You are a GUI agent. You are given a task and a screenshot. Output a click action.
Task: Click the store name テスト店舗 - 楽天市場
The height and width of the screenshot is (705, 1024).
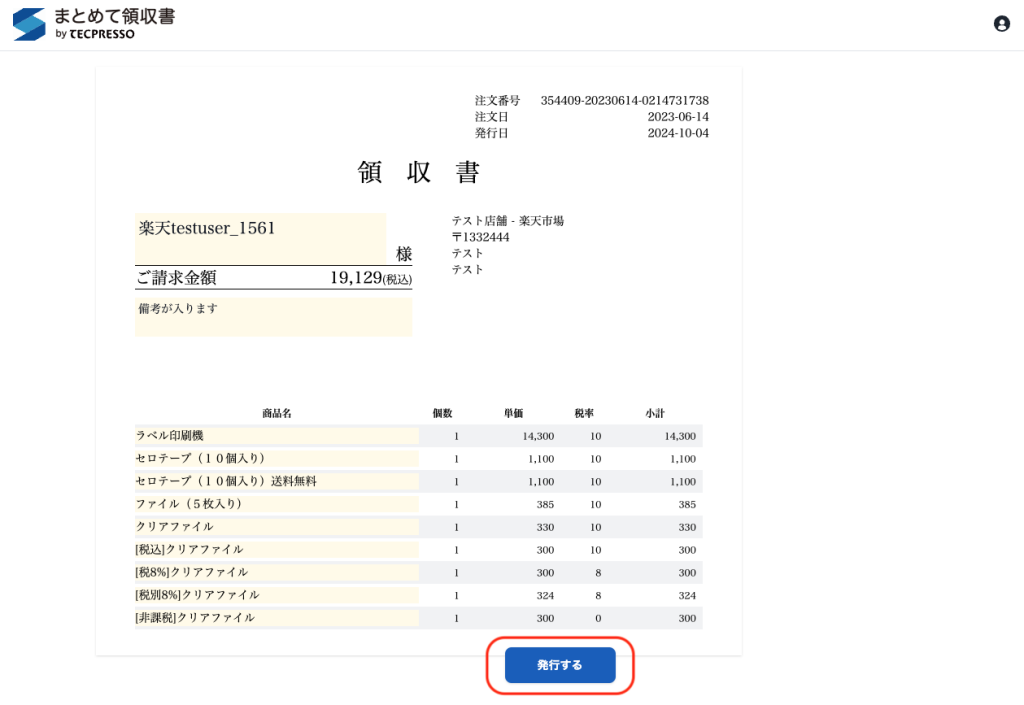pyautogui.click(x=507, y=221)
